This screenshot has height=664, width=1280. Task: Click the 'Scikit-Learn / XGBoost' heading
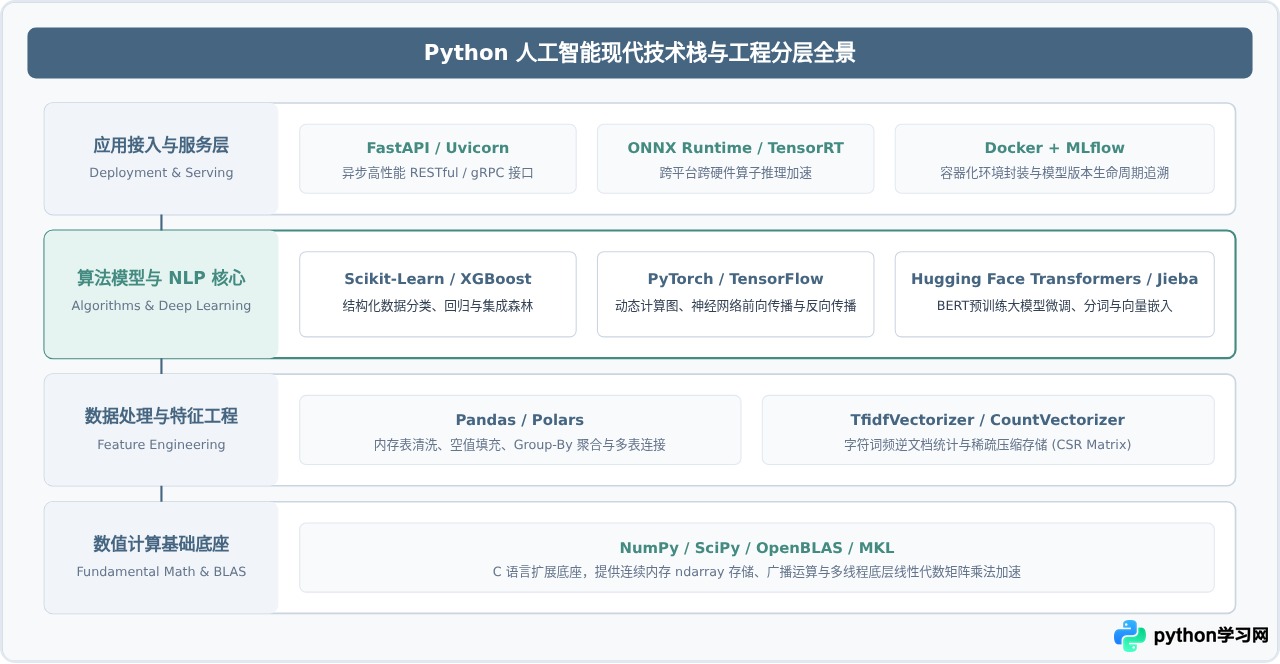[x=438, y=279]
